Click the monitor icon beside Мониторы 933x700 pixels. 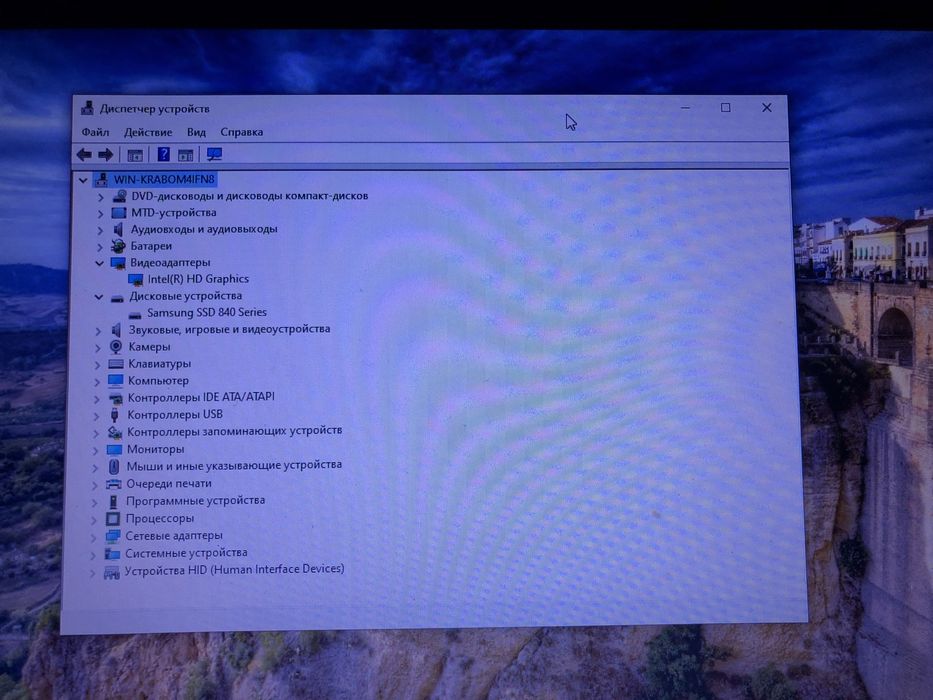[x=114, y=449]
